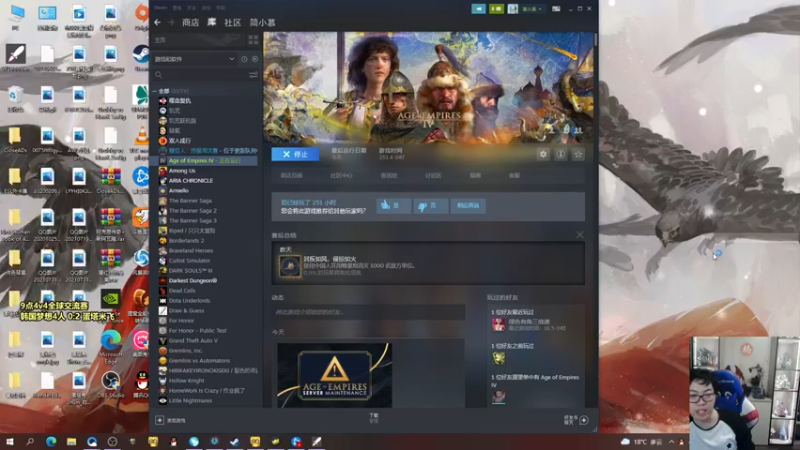Close the post-game summary panel

pyautogui.click(x=580, y=235)
